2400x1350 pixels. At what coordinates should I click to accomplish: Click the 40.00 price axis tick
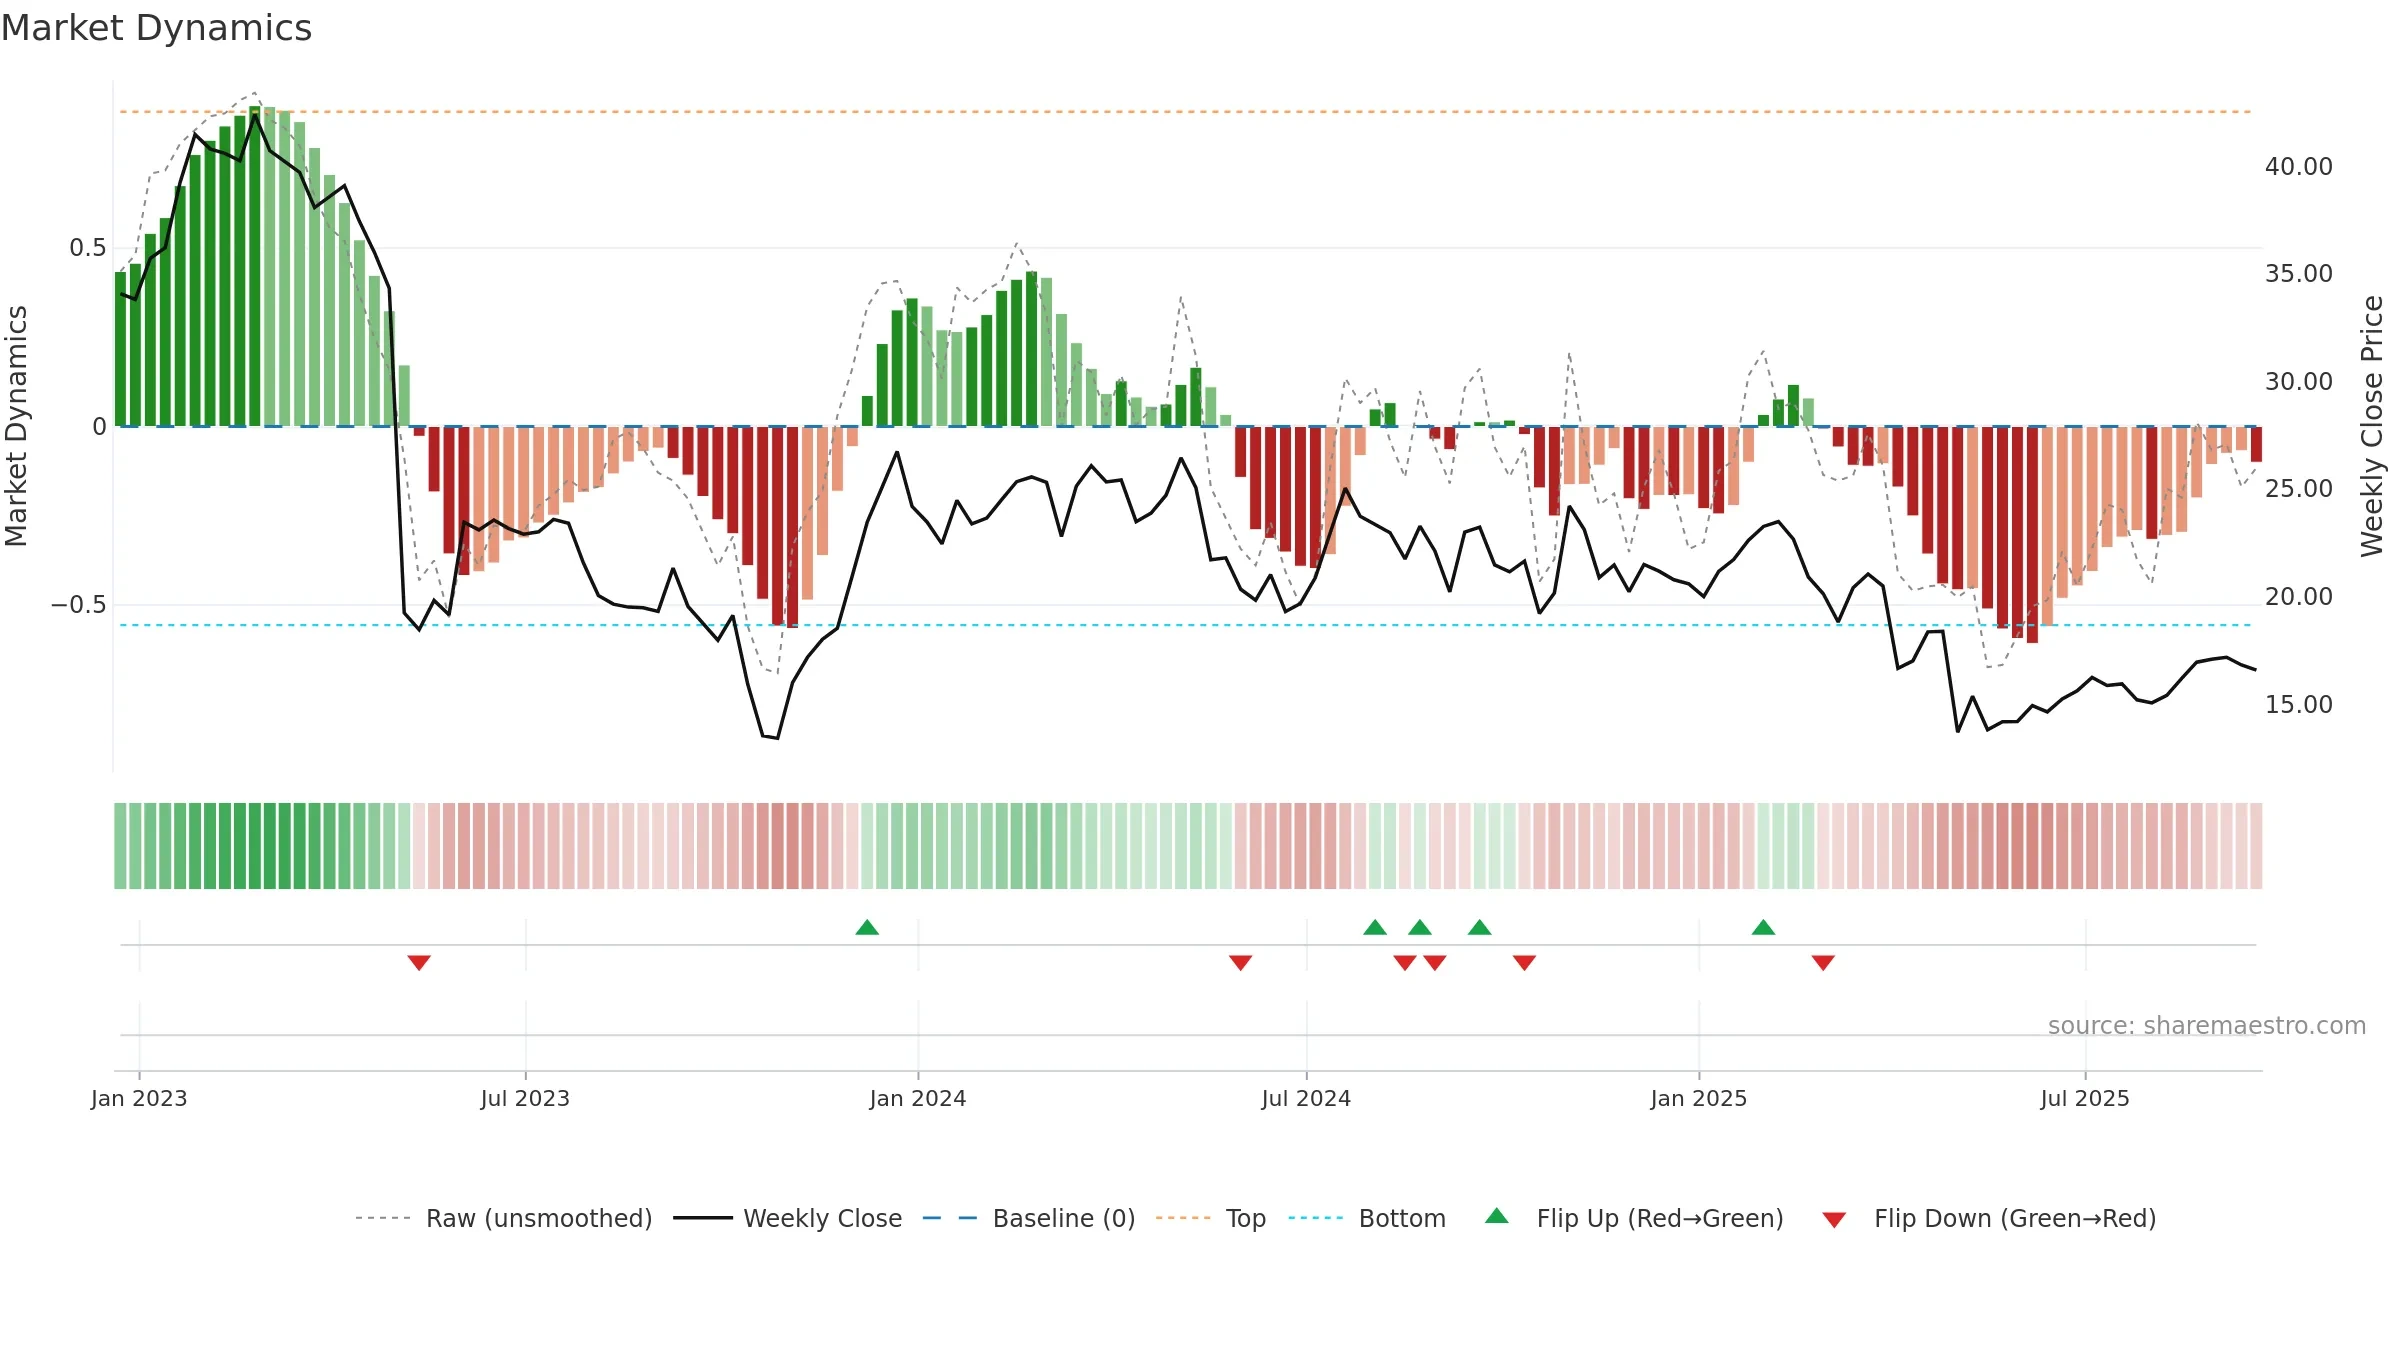2299,166
